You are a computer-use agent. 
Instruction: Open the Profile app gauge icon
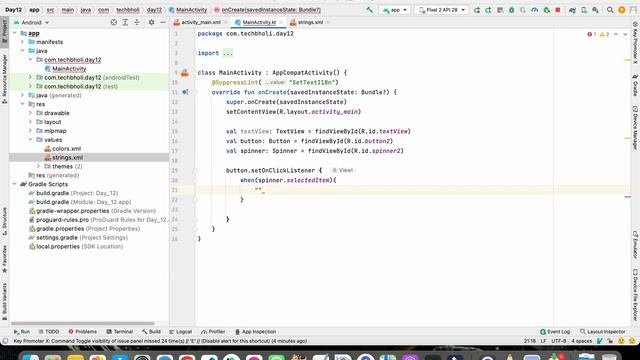[535, 10]
